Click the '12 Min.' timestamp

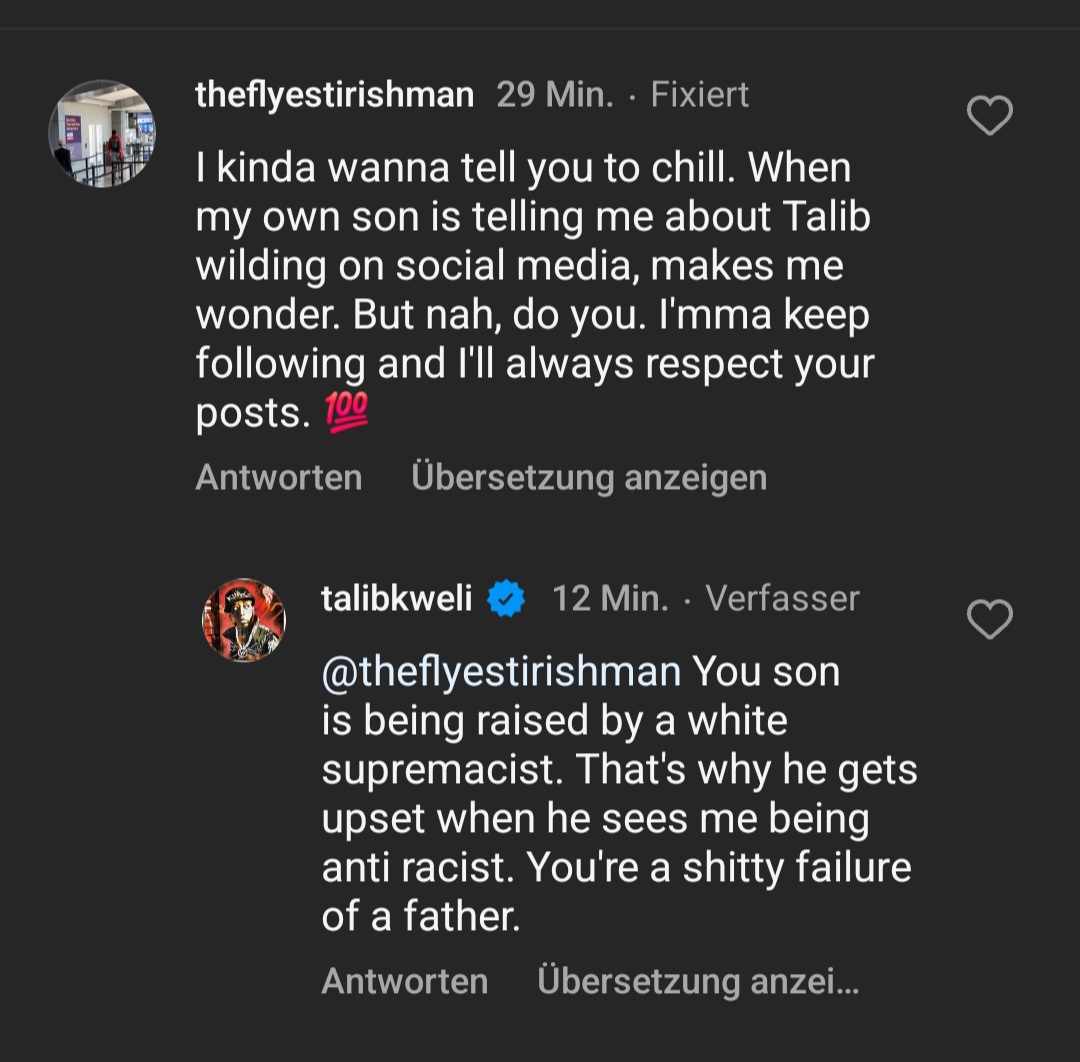[x=610, y=599]
